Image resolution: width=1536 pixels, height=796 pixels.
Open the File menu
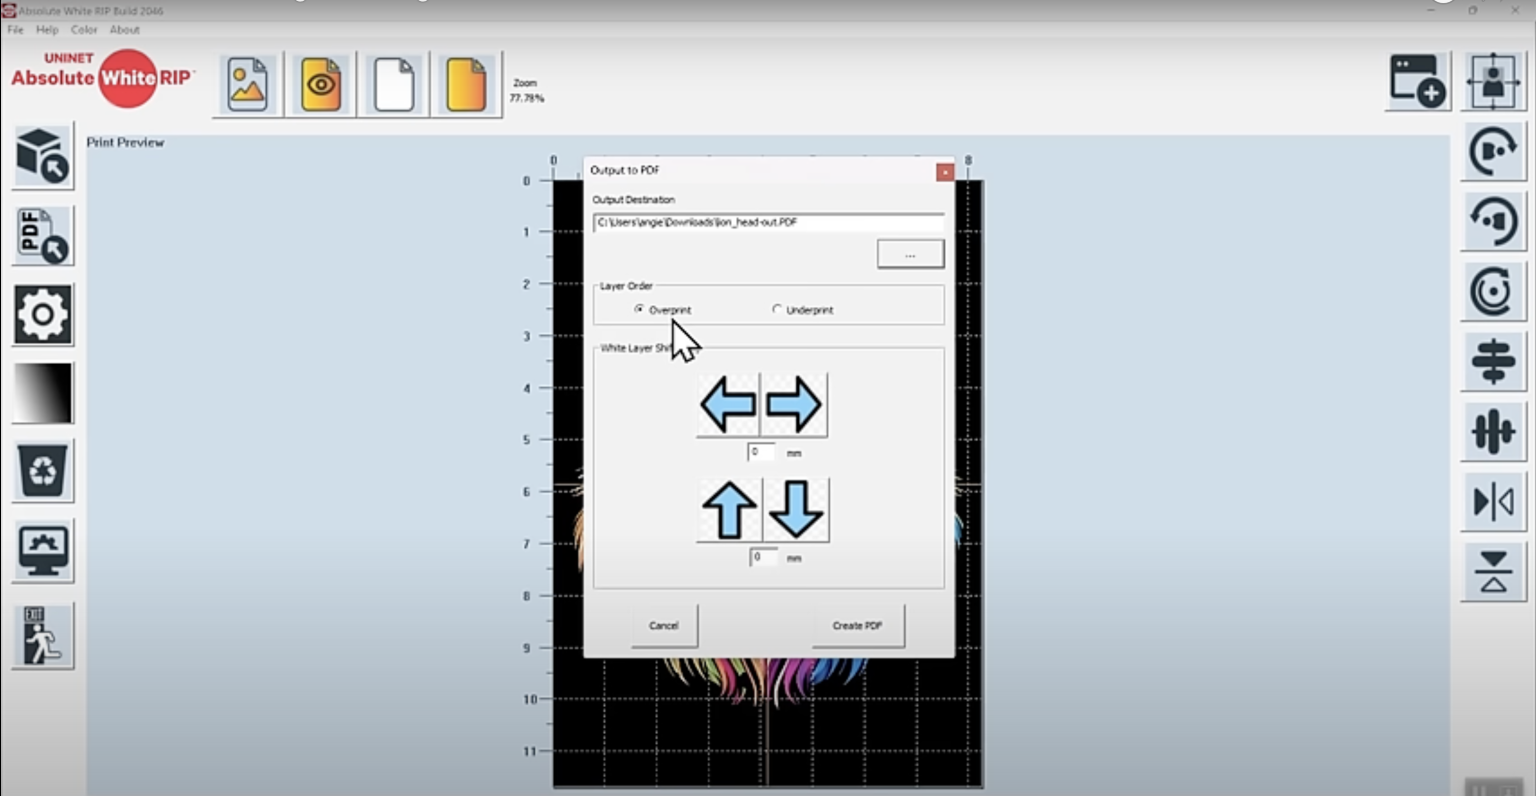[15, 30]
